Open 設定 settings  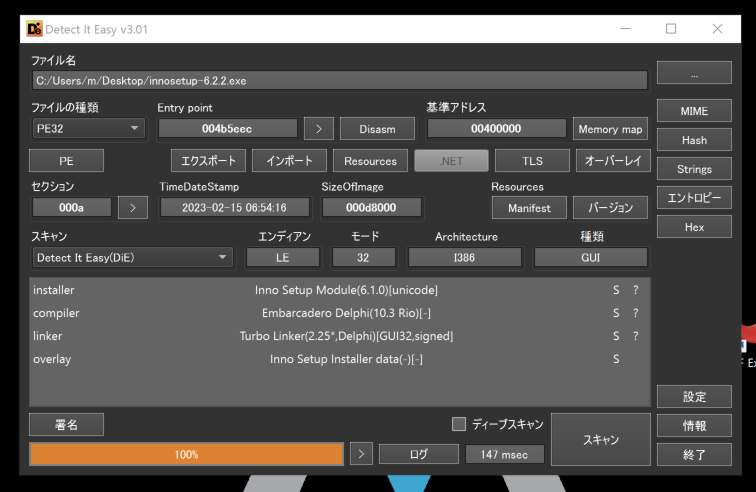coord(694,396)
